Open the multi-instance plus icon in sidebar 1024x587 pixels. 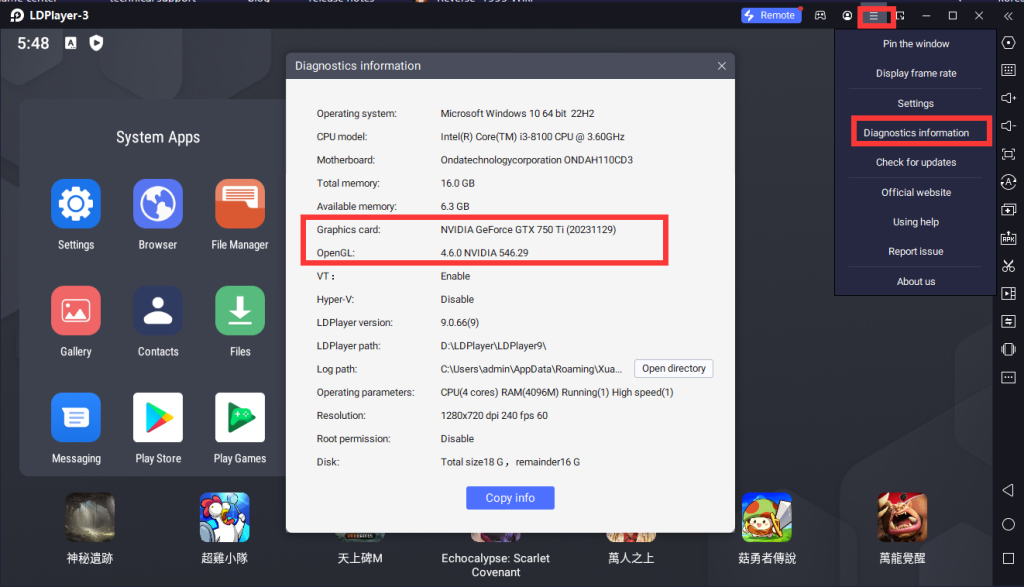(1008, 210)
